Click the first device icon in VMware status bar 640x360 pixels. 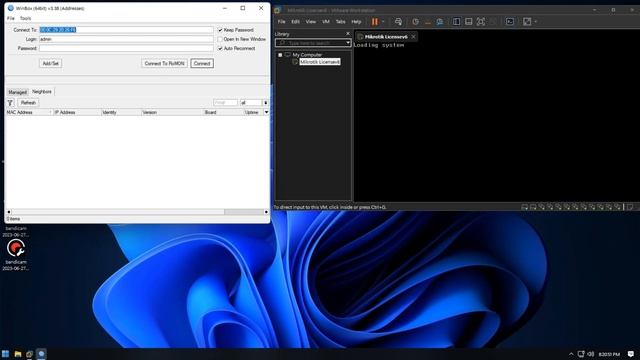pyautogui.click(x=524, y=207)
